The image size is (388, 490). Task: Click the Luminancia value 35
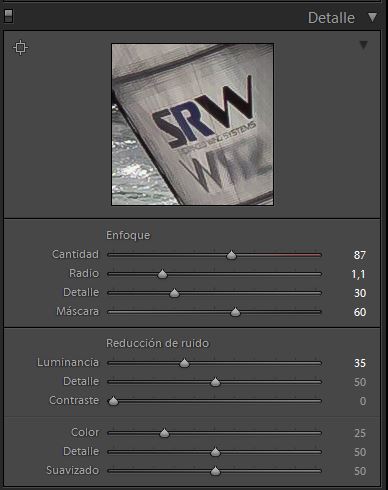click(x=360, y=363)
